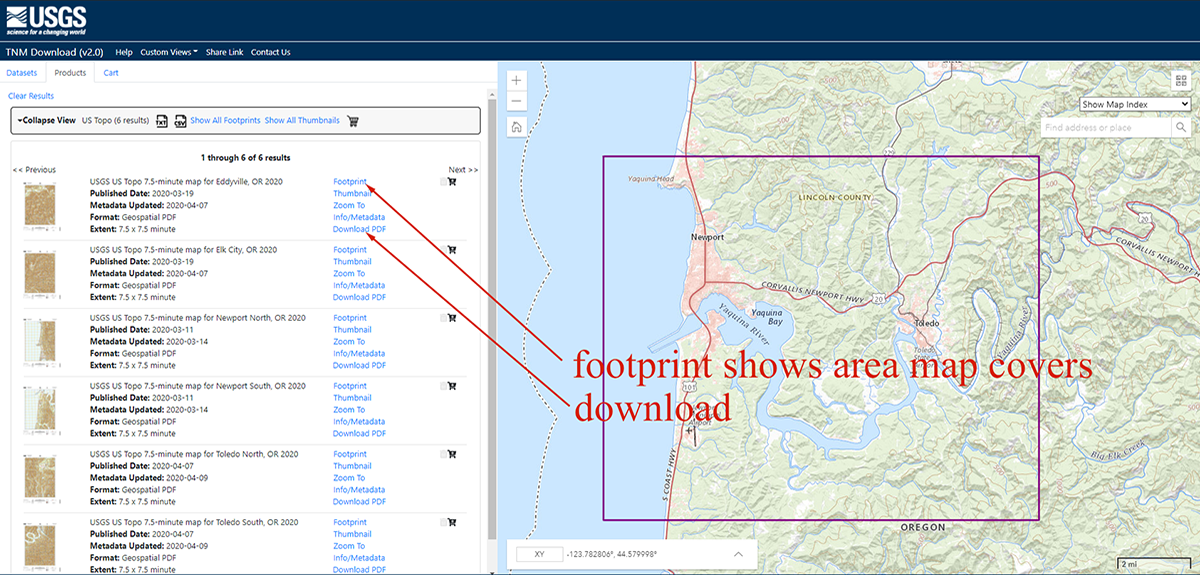The height and width of the screenshot is (575, 1200).
Task: Open Contact Us in top bar
Action: tap(271, 52)
